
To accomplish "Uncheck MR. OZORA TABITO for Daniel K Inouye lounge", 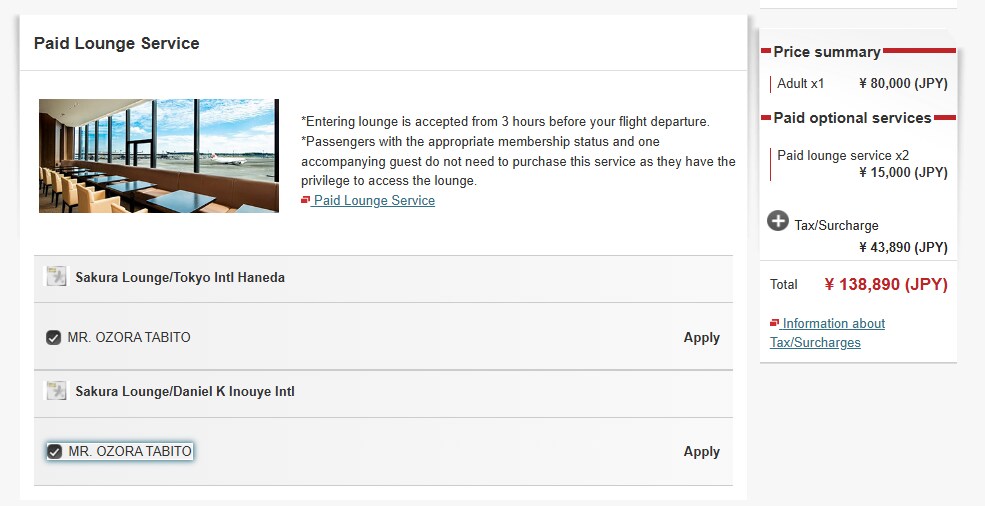I will 55,451.
